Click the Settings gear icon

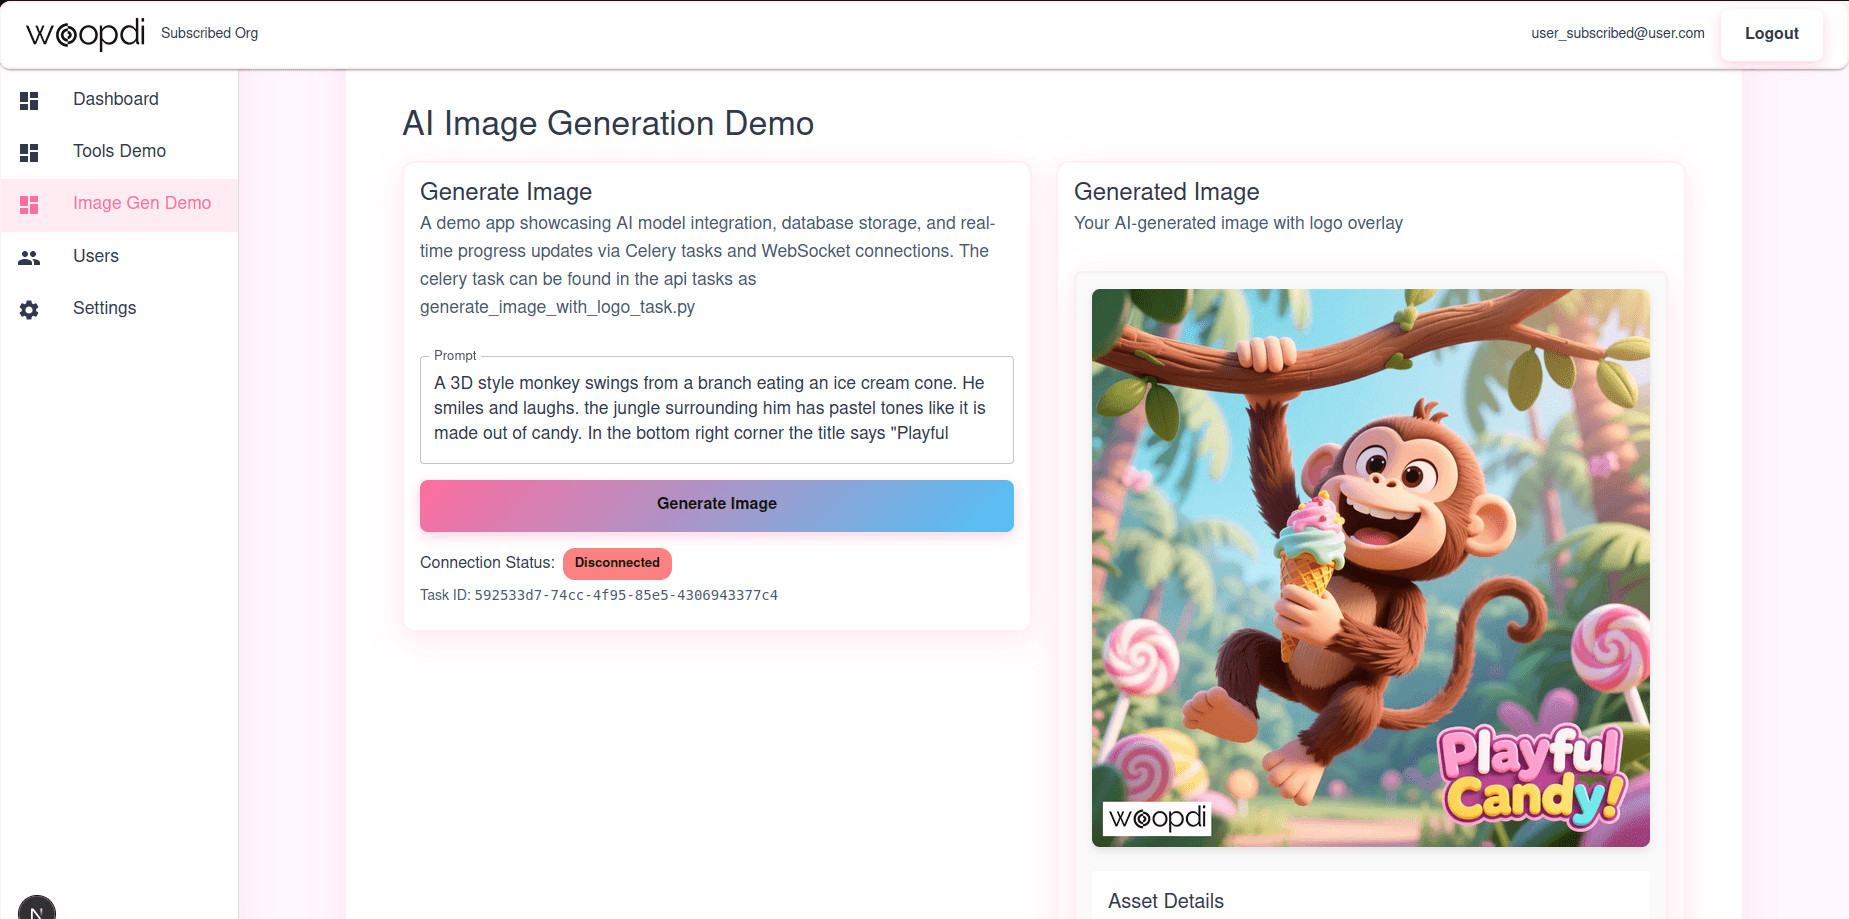pos(29,309)
